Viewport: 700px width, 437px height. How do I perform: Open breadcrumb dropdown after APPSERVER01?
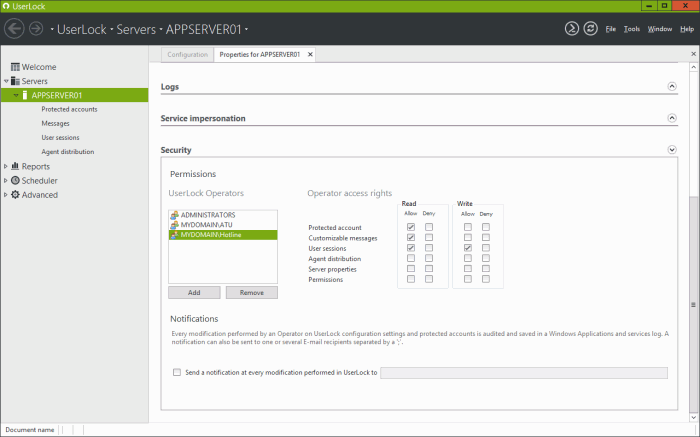246,29
